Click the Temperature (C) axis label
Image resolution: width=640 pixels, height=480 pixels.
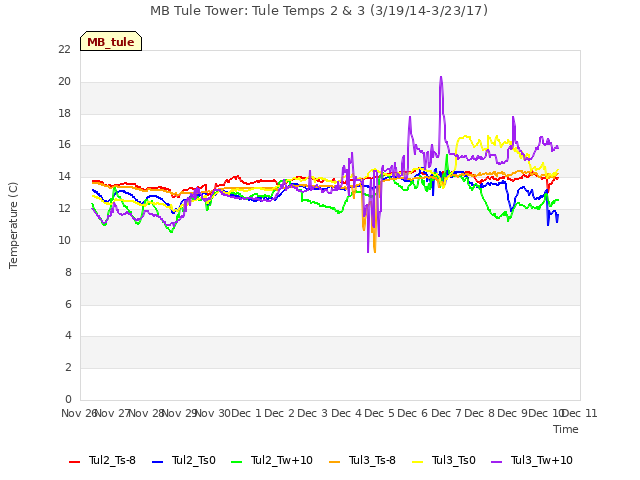click(x=13, y=225)
